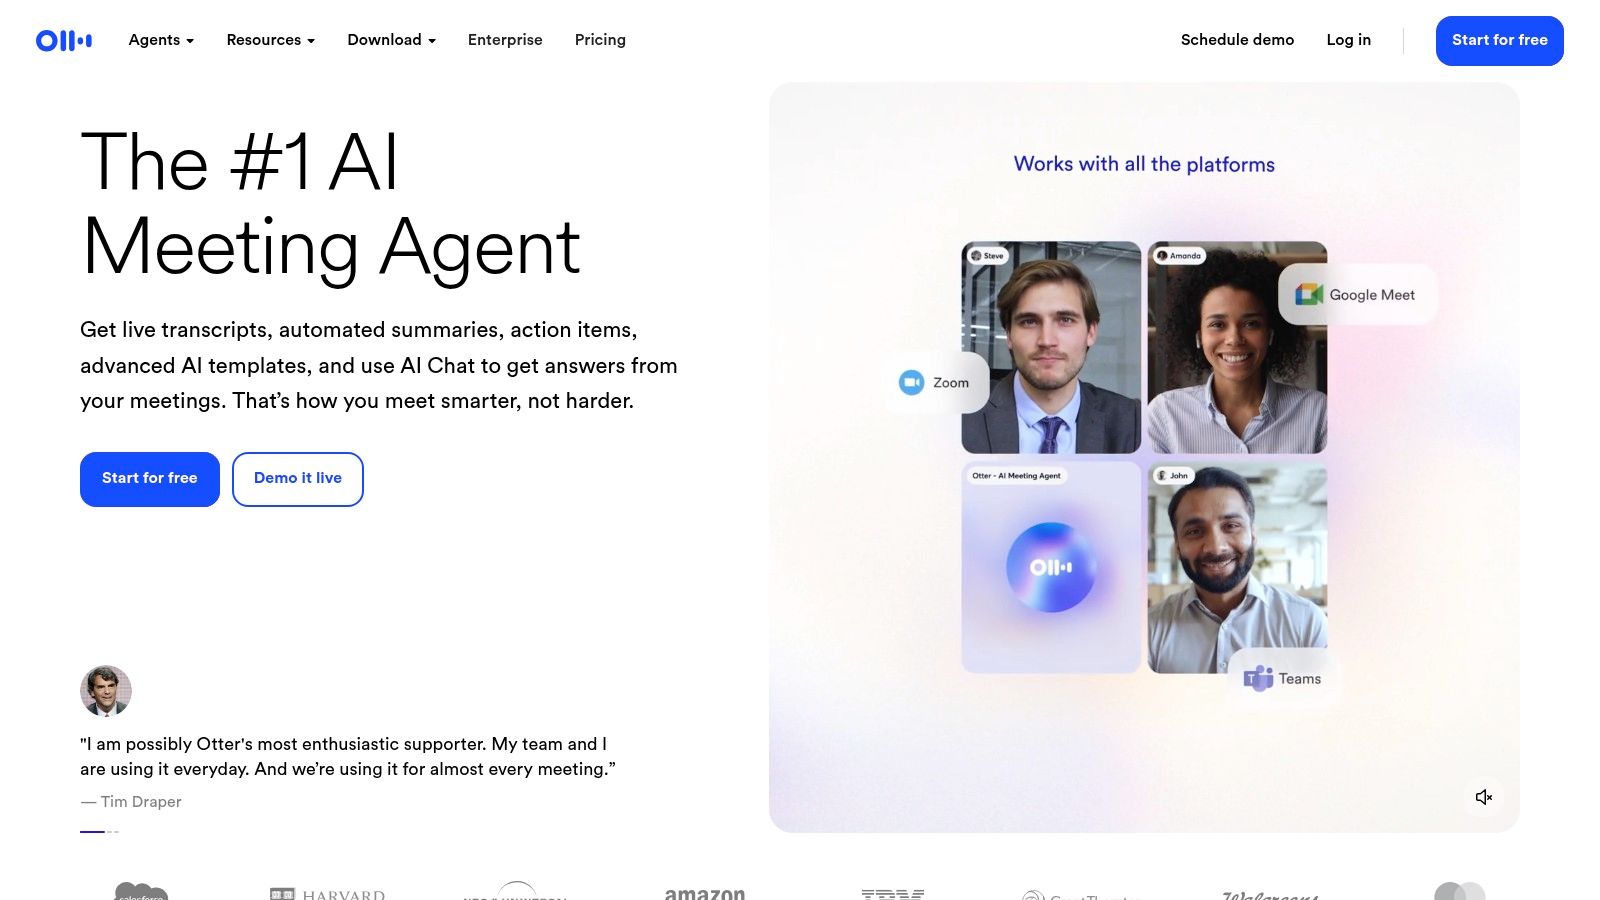This screenshot has height=900, width=1600.
Task: Click the Schedule demo link
Action: 1237,40
